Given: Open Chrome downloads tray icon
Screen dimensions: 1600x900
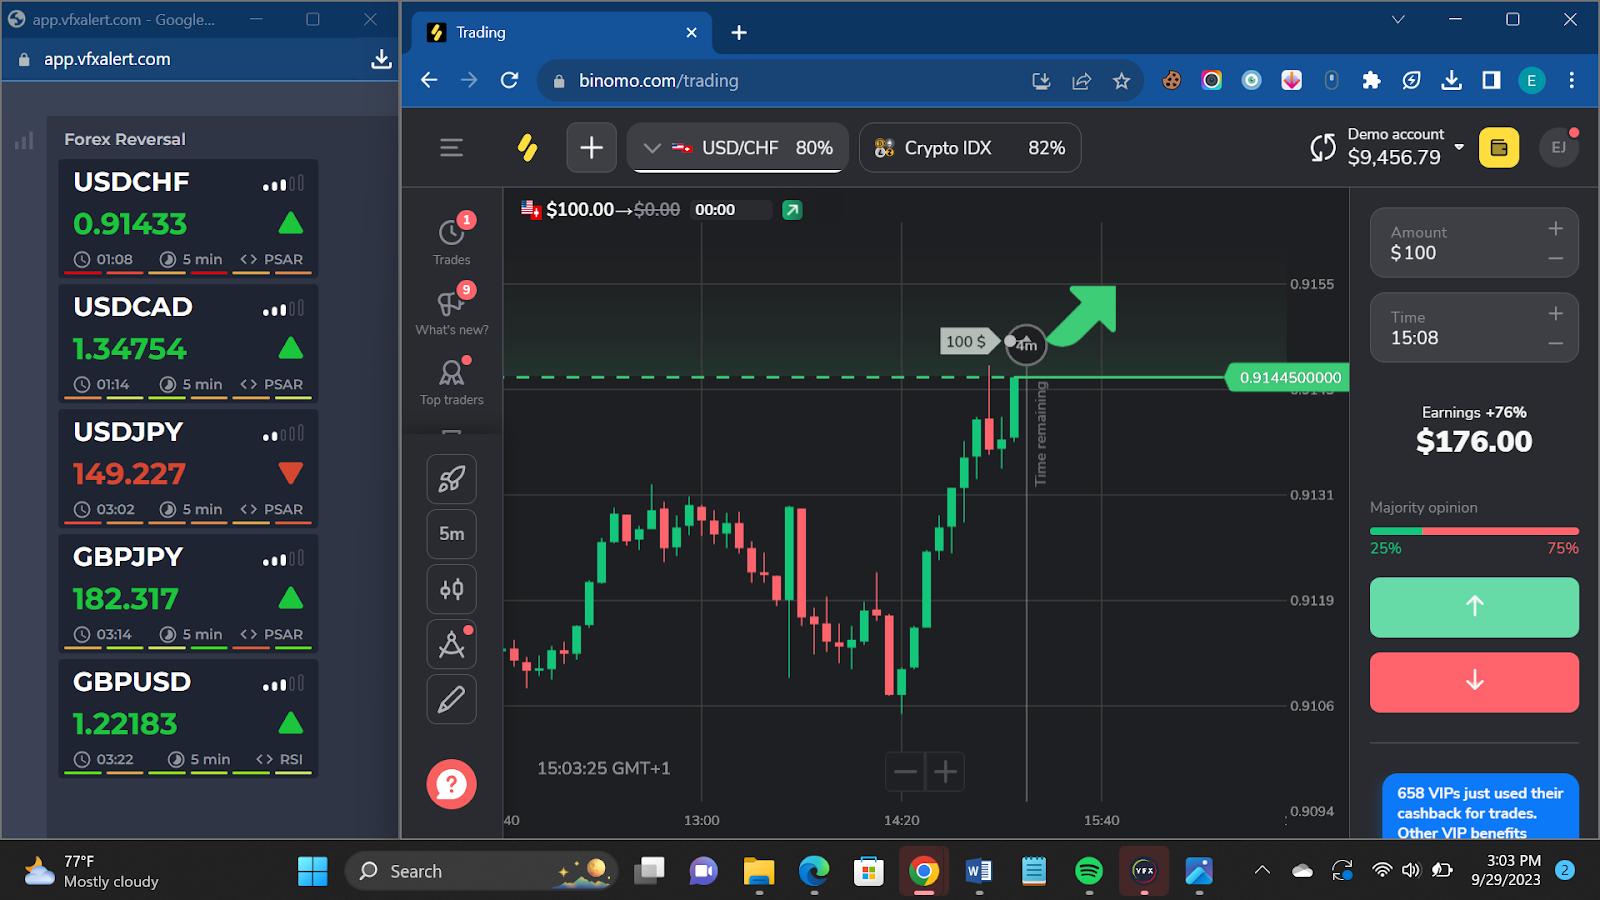Looking at the screenshot, I should tap(1451, 80).
